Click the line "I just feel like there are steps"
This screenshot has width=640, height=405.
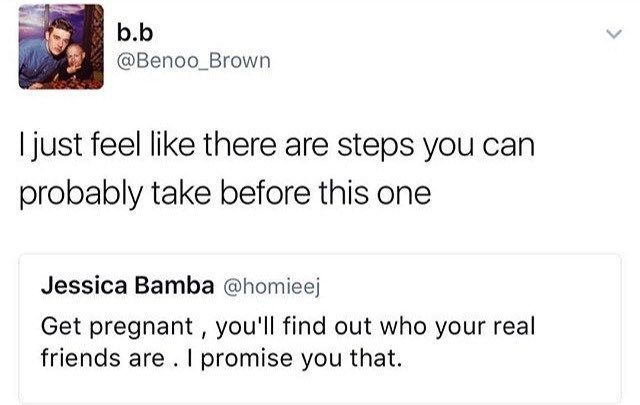click(277, 145)
